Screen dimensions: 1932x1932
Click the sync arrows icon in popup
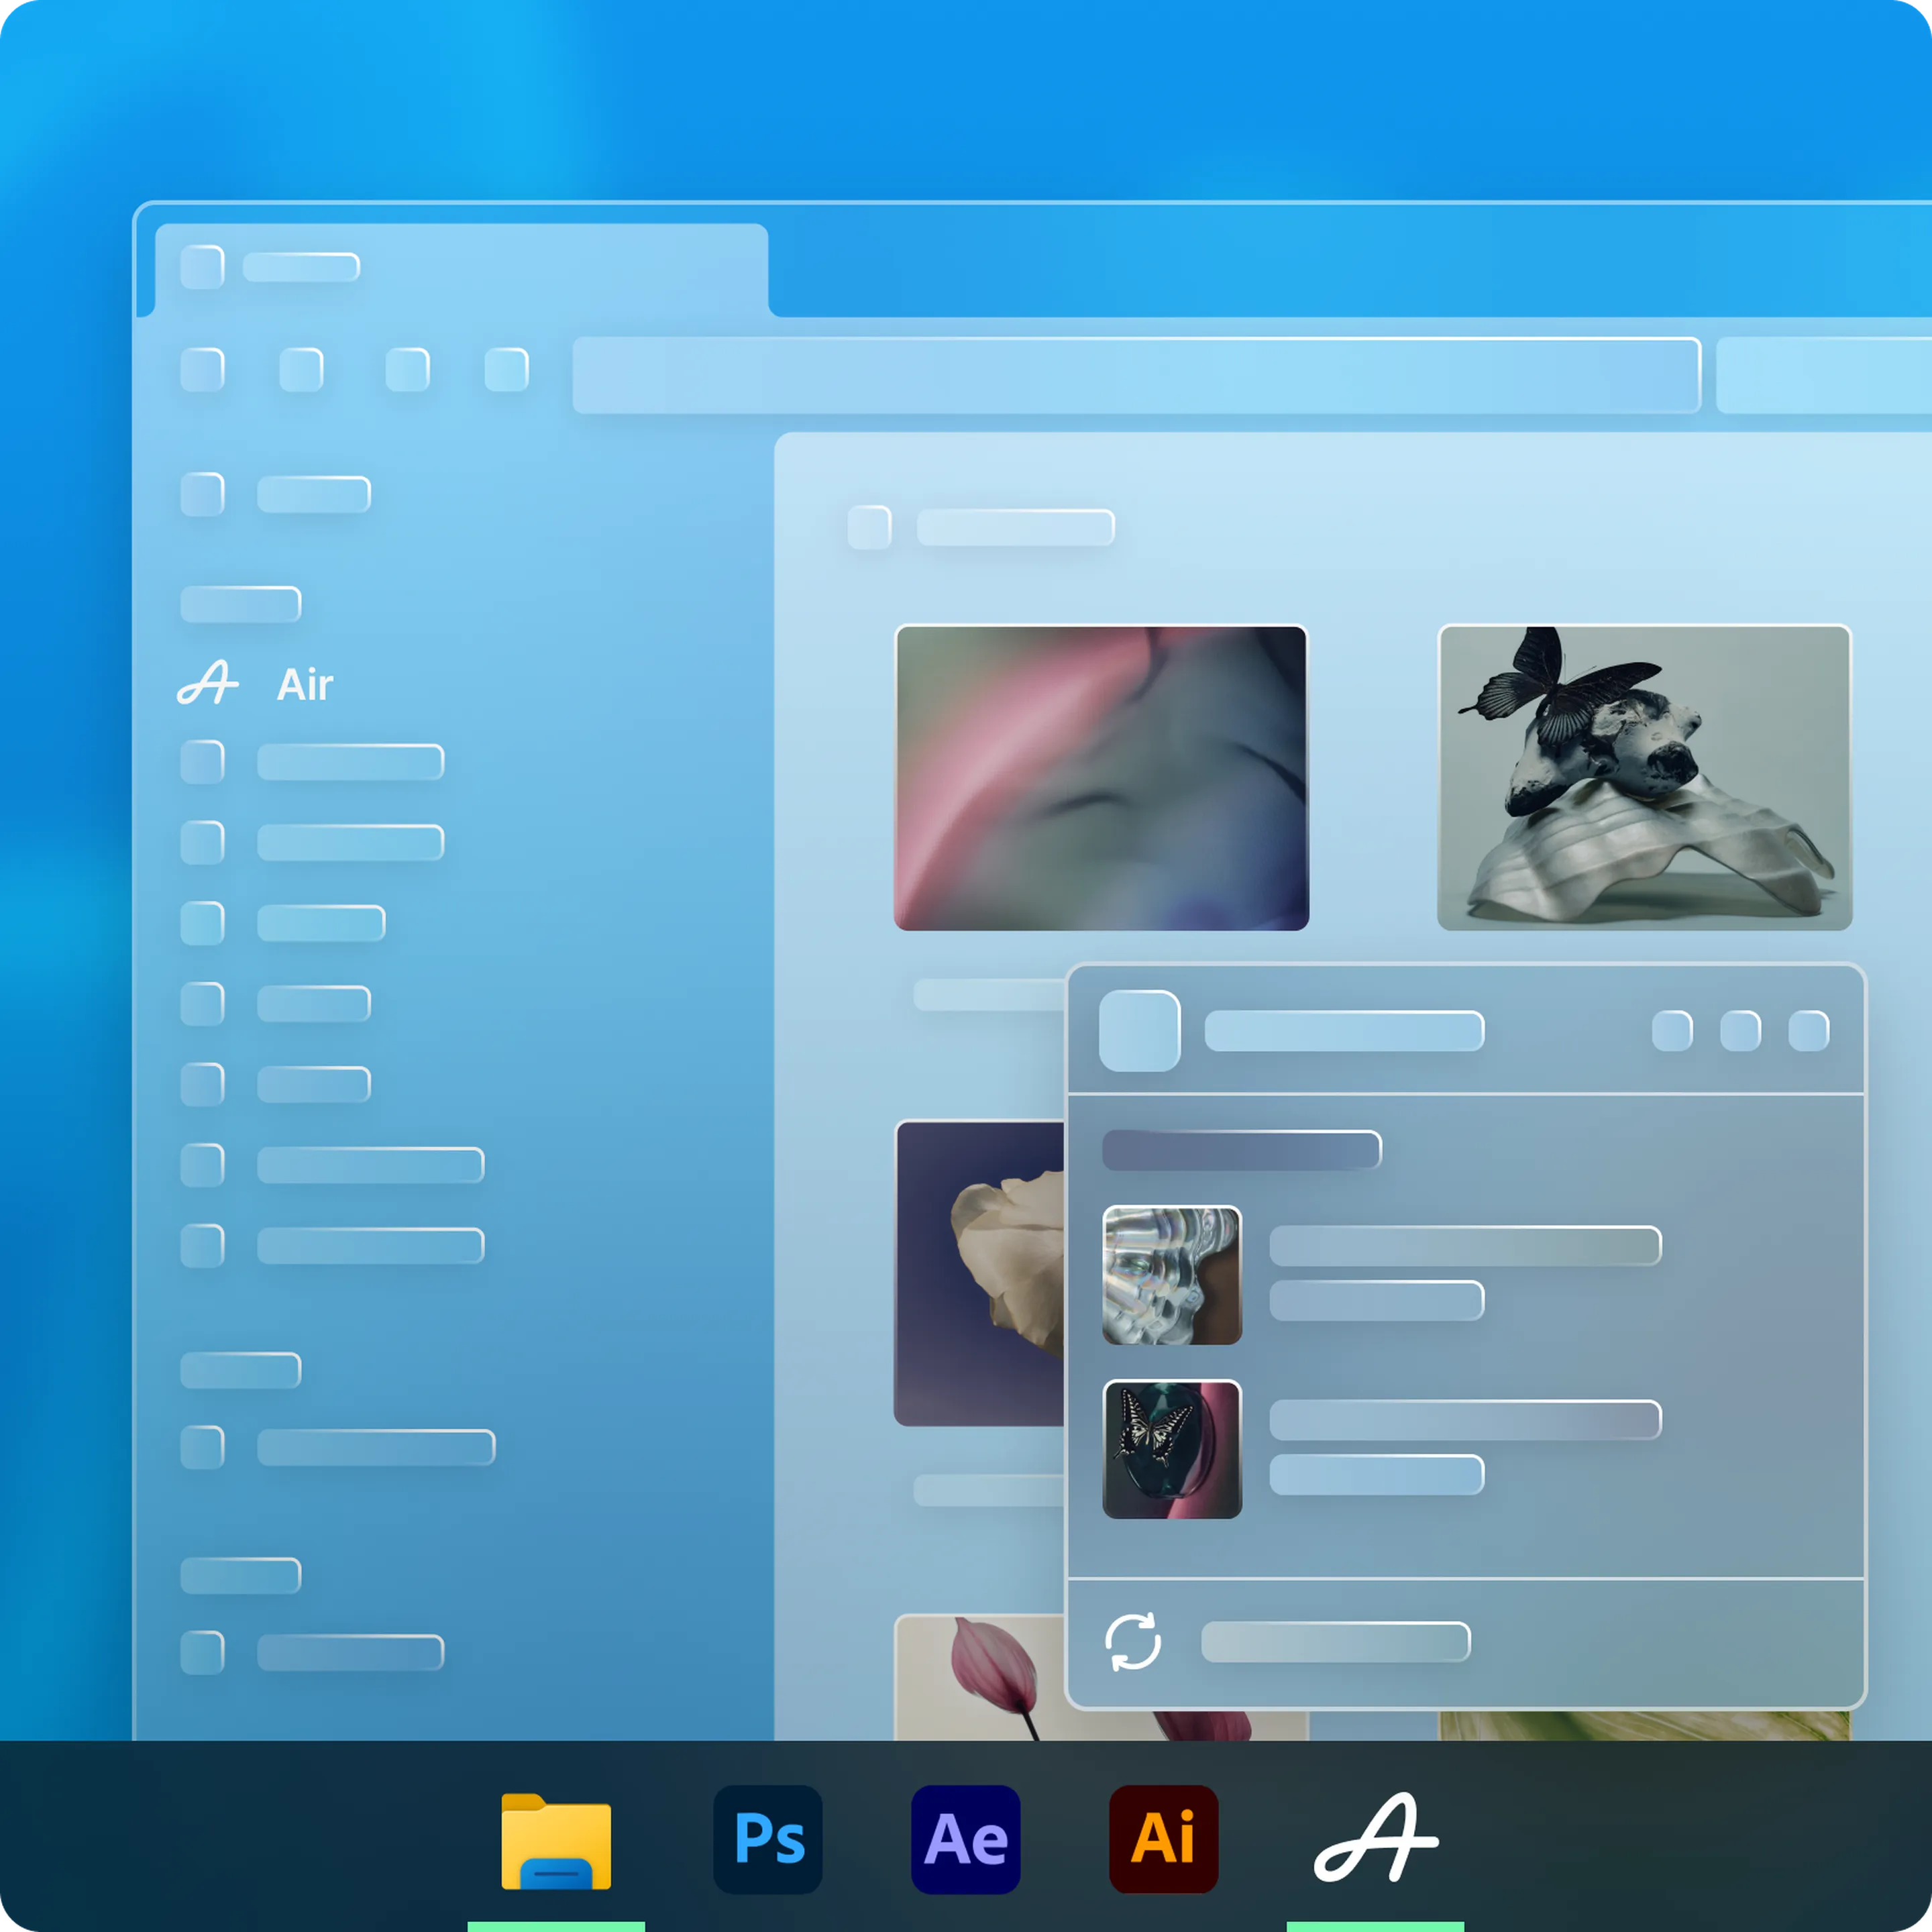[x=1132, y=1641]
